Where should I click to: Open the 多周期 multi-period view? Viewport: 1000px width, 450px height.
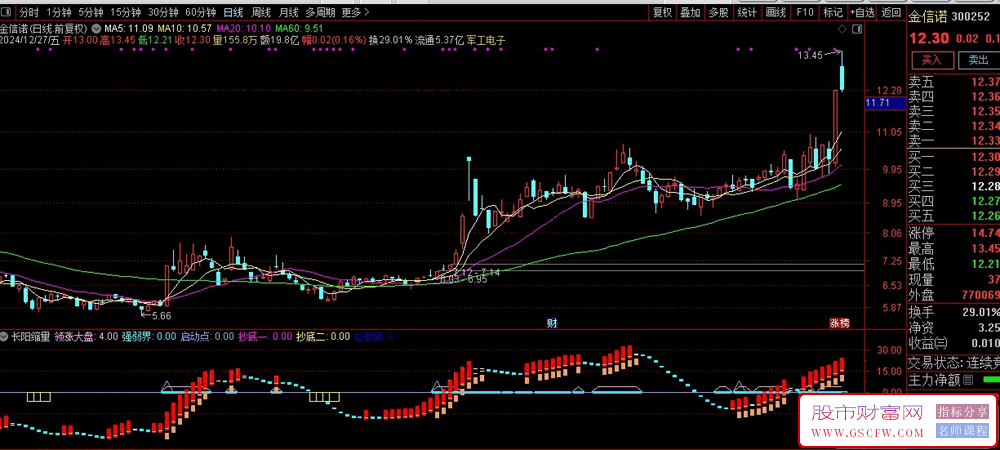click(320, 12)
